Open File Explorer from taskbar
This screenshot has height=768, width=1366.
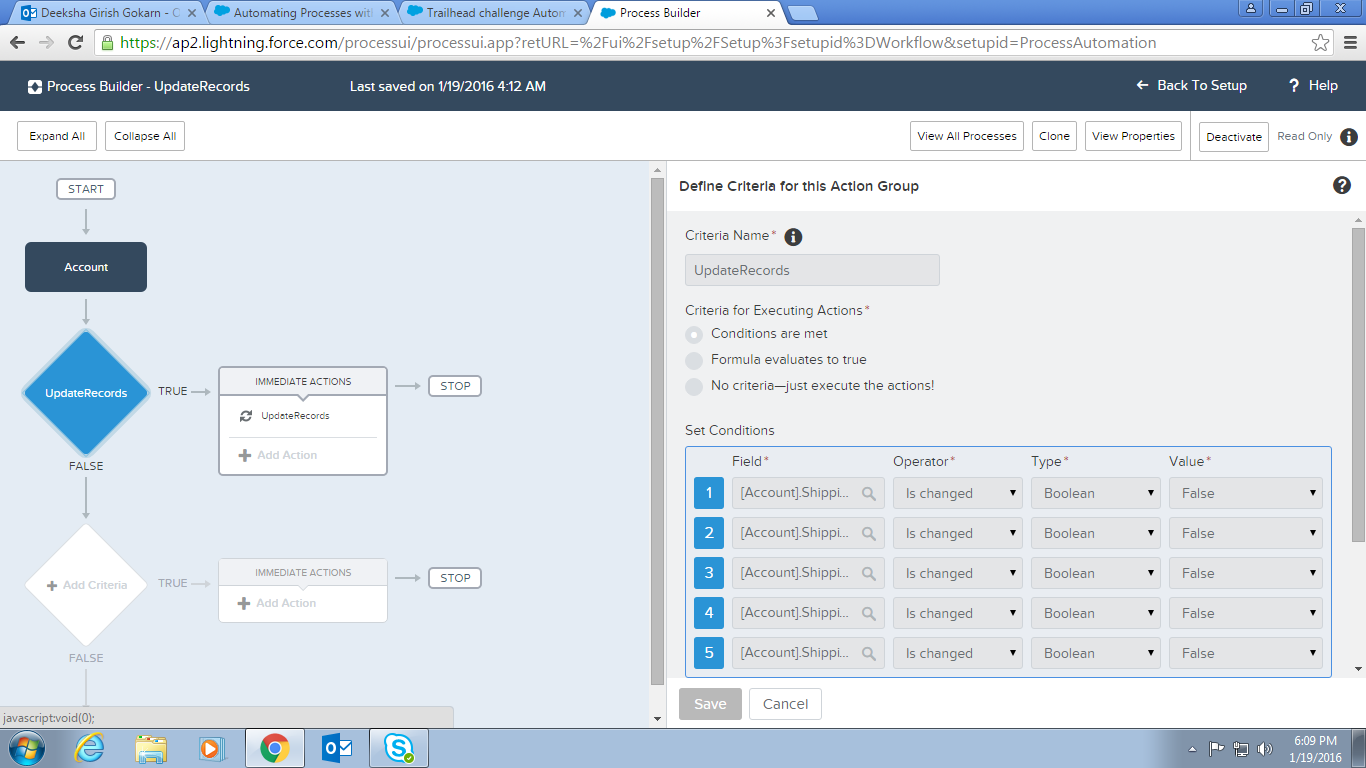(x=151, y=748)
